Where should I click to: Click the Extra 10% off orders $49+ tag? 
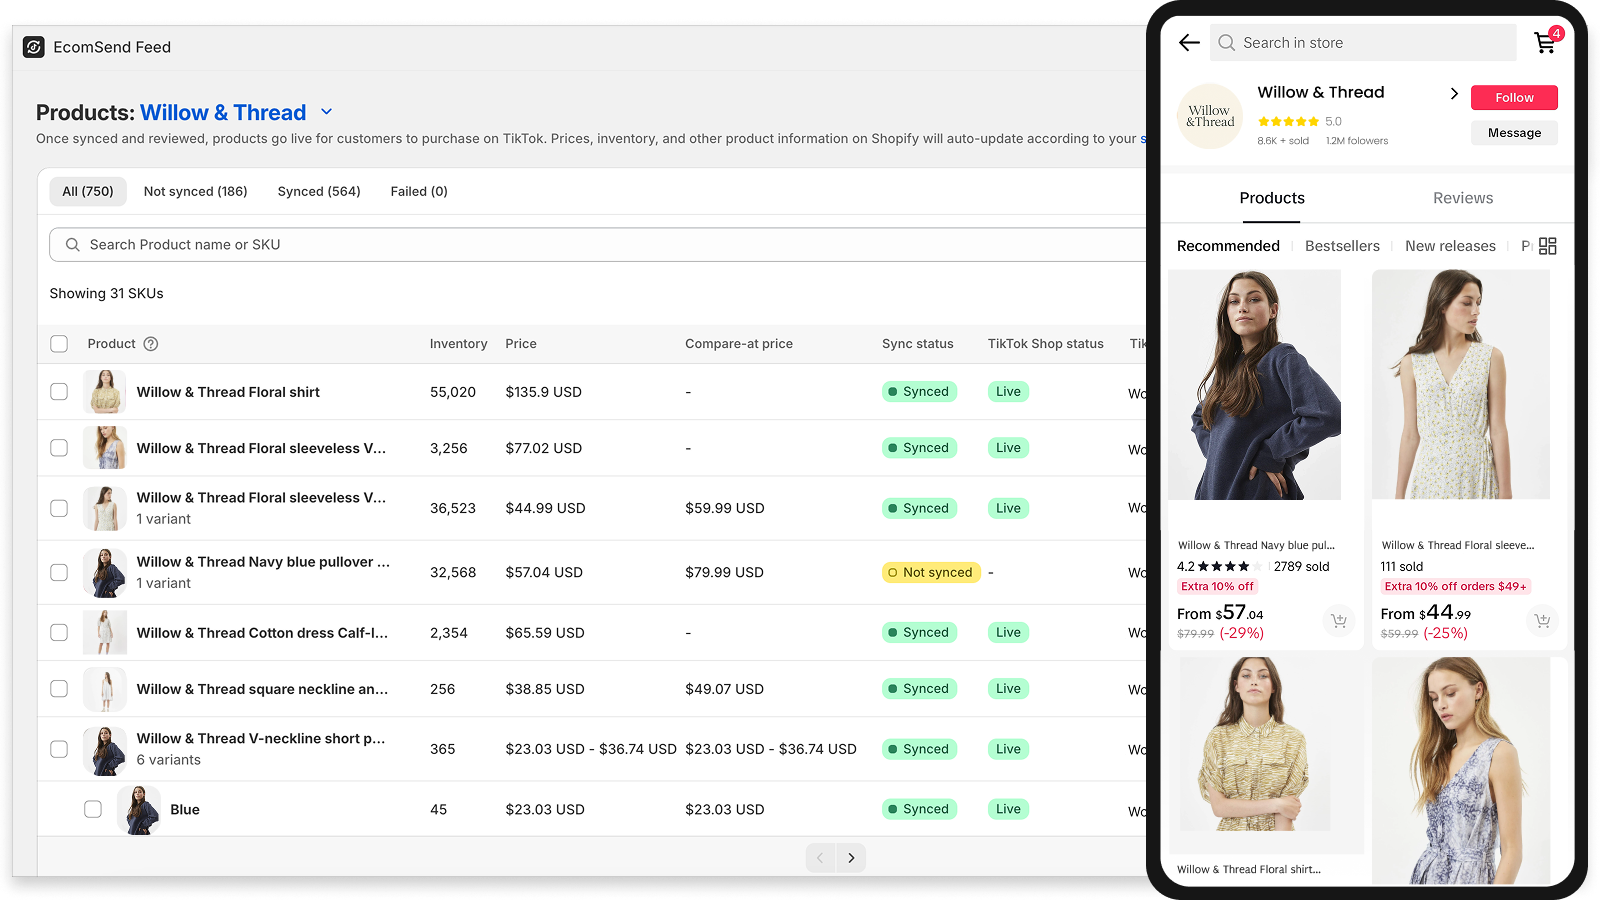tap(1456, 587)
